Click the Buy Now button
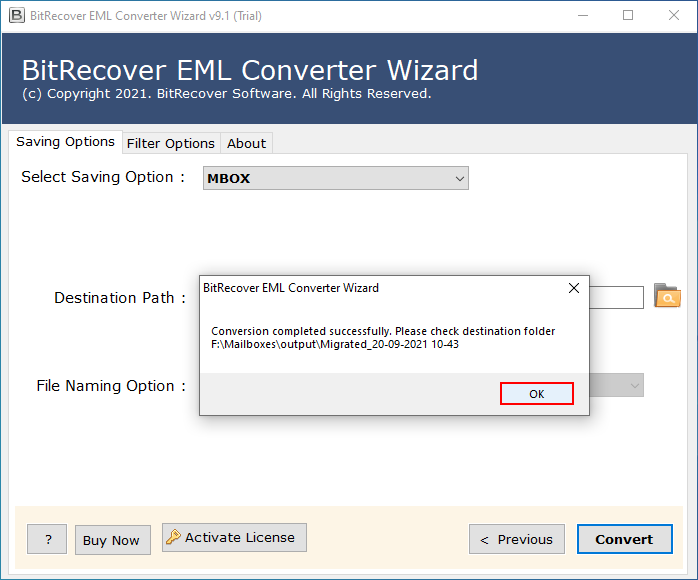The width and height of the screenshot is (698, 580). pyautogui.click(x=113, y=540)
